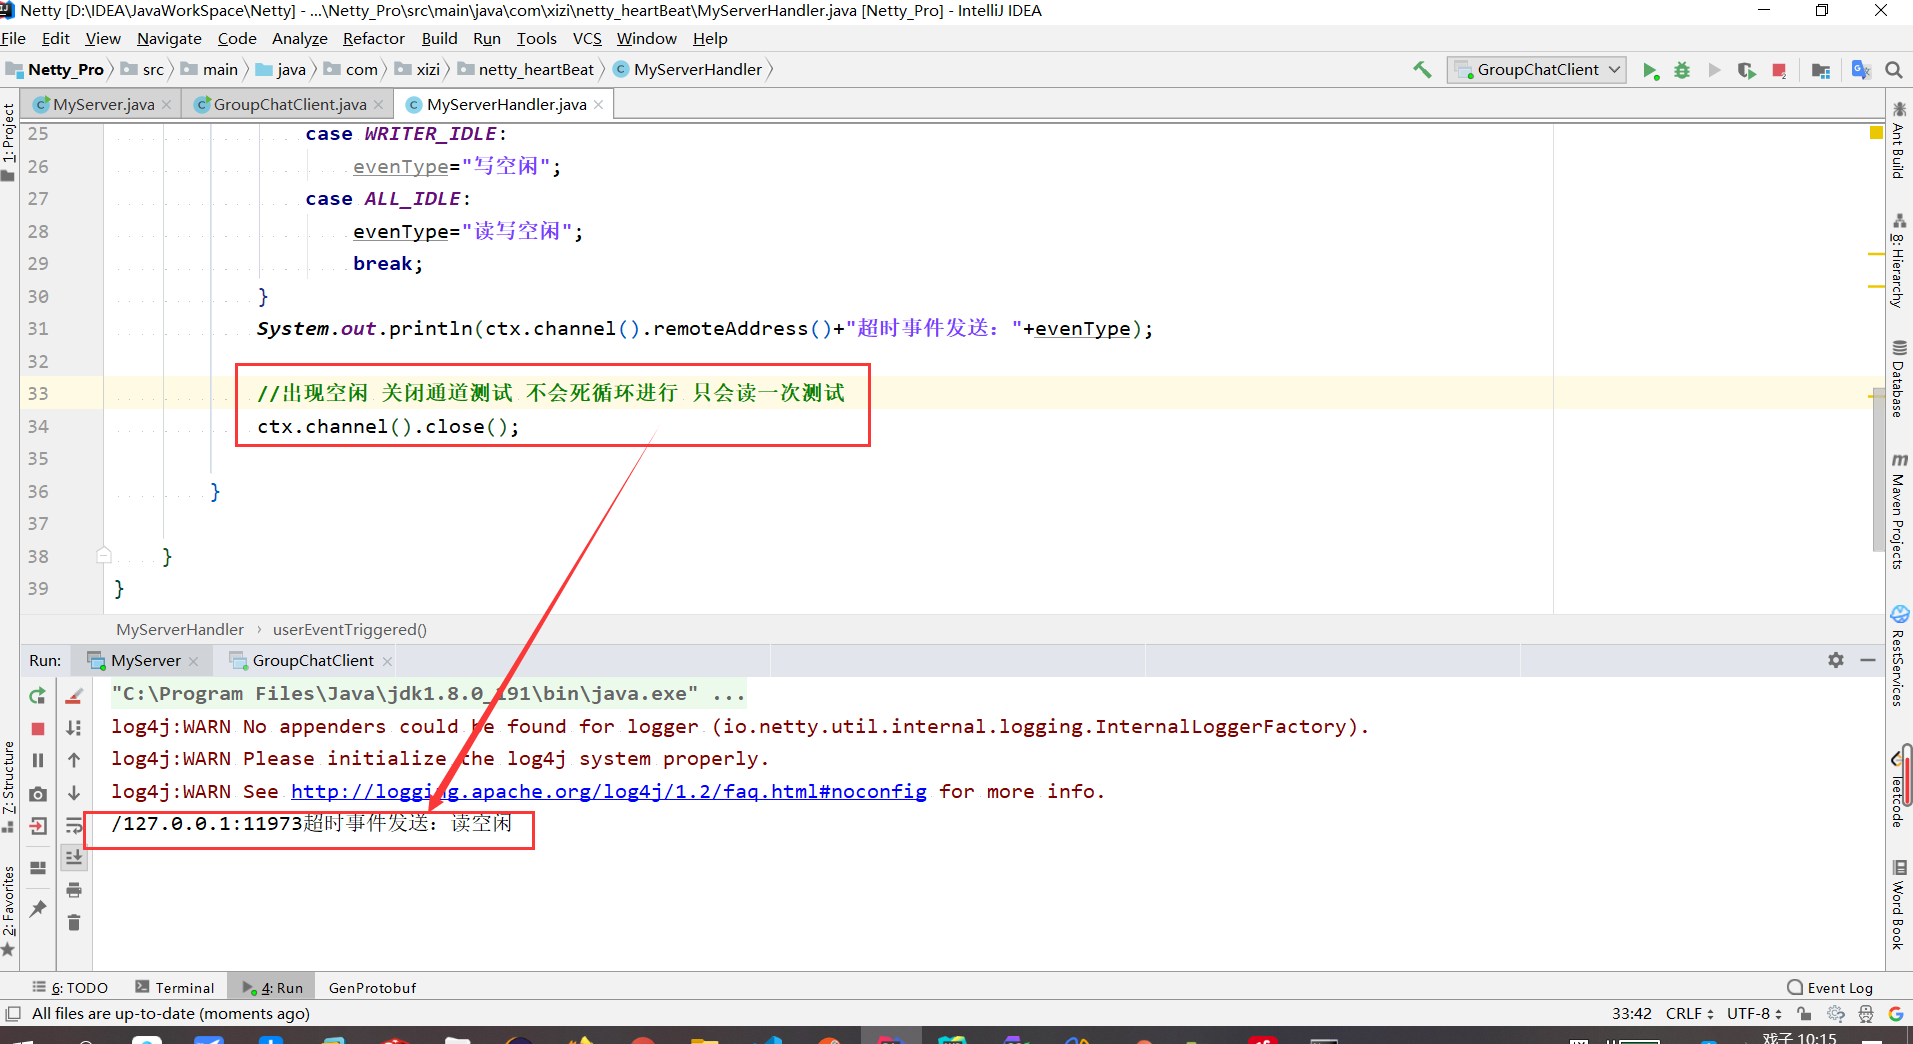Open the 1: Project tool window
This screenshot has height=1044, width=1913.
(9, 141)
